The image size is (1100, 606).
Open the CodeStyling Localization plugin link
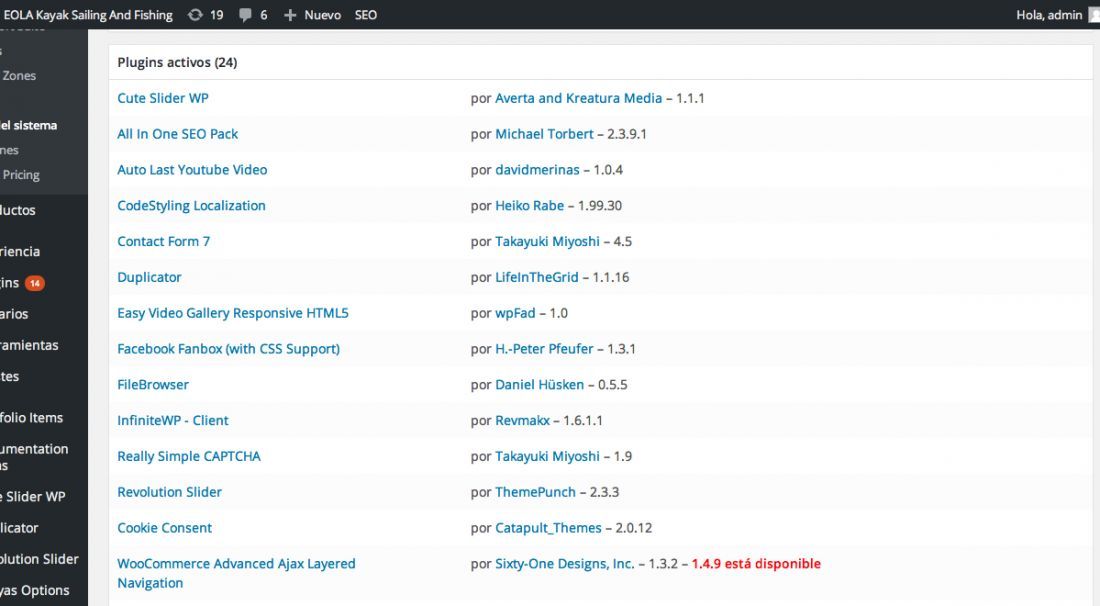pos(192,206)
